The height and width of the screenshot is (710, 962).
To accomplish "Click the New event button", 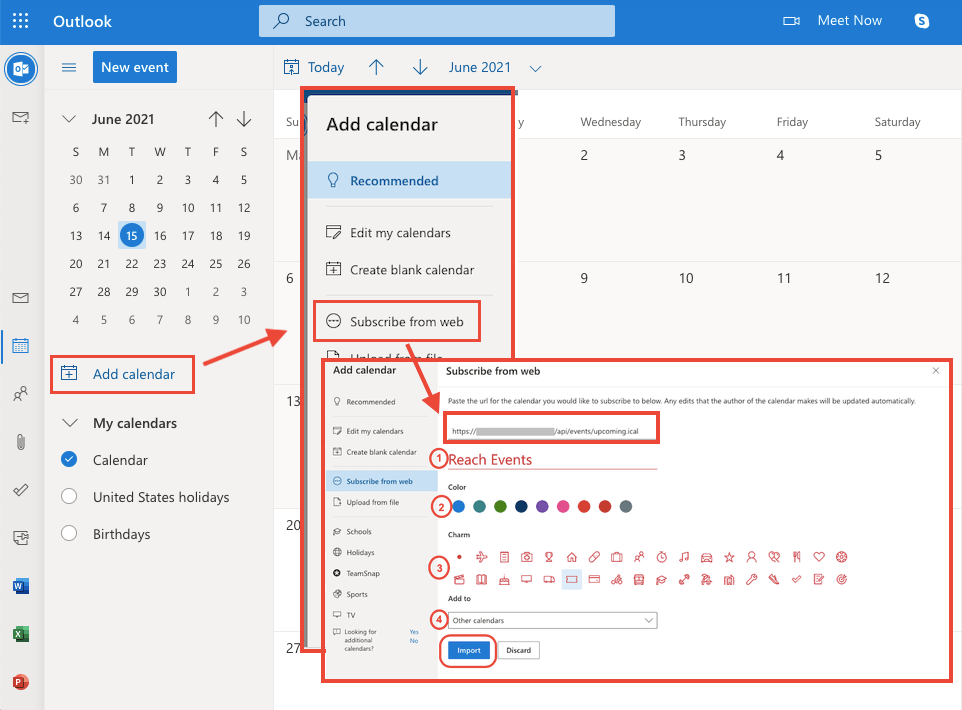I will (x=135, y=67).
